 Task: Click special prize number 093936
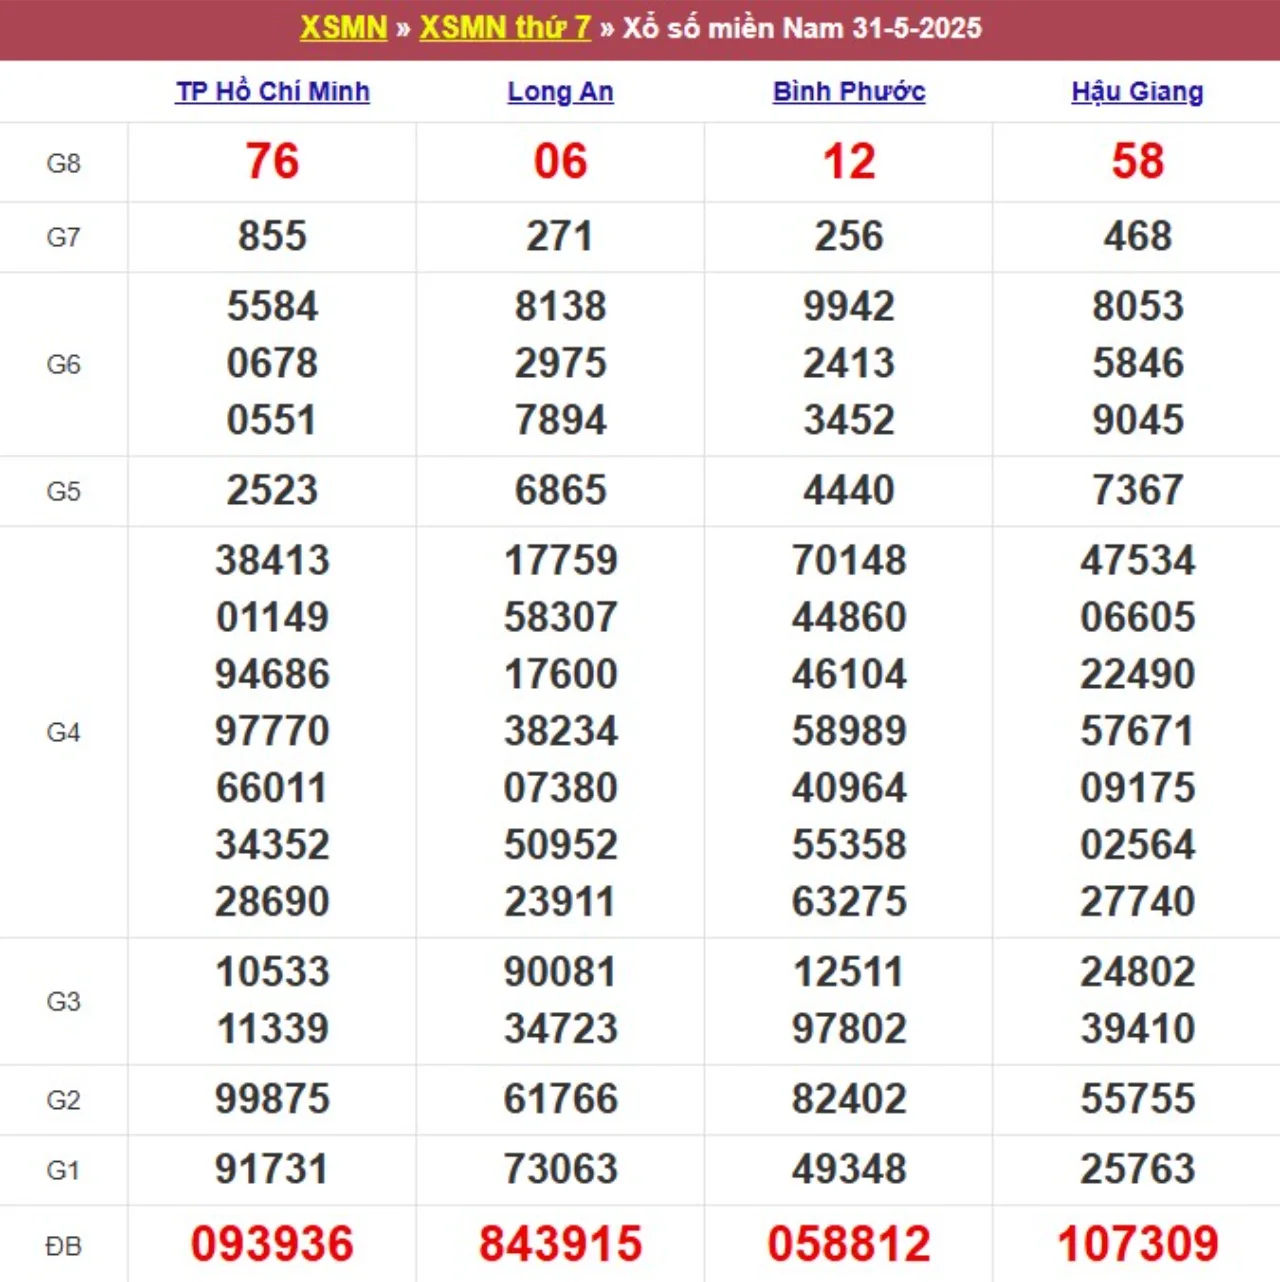(x=272, y=1245)
